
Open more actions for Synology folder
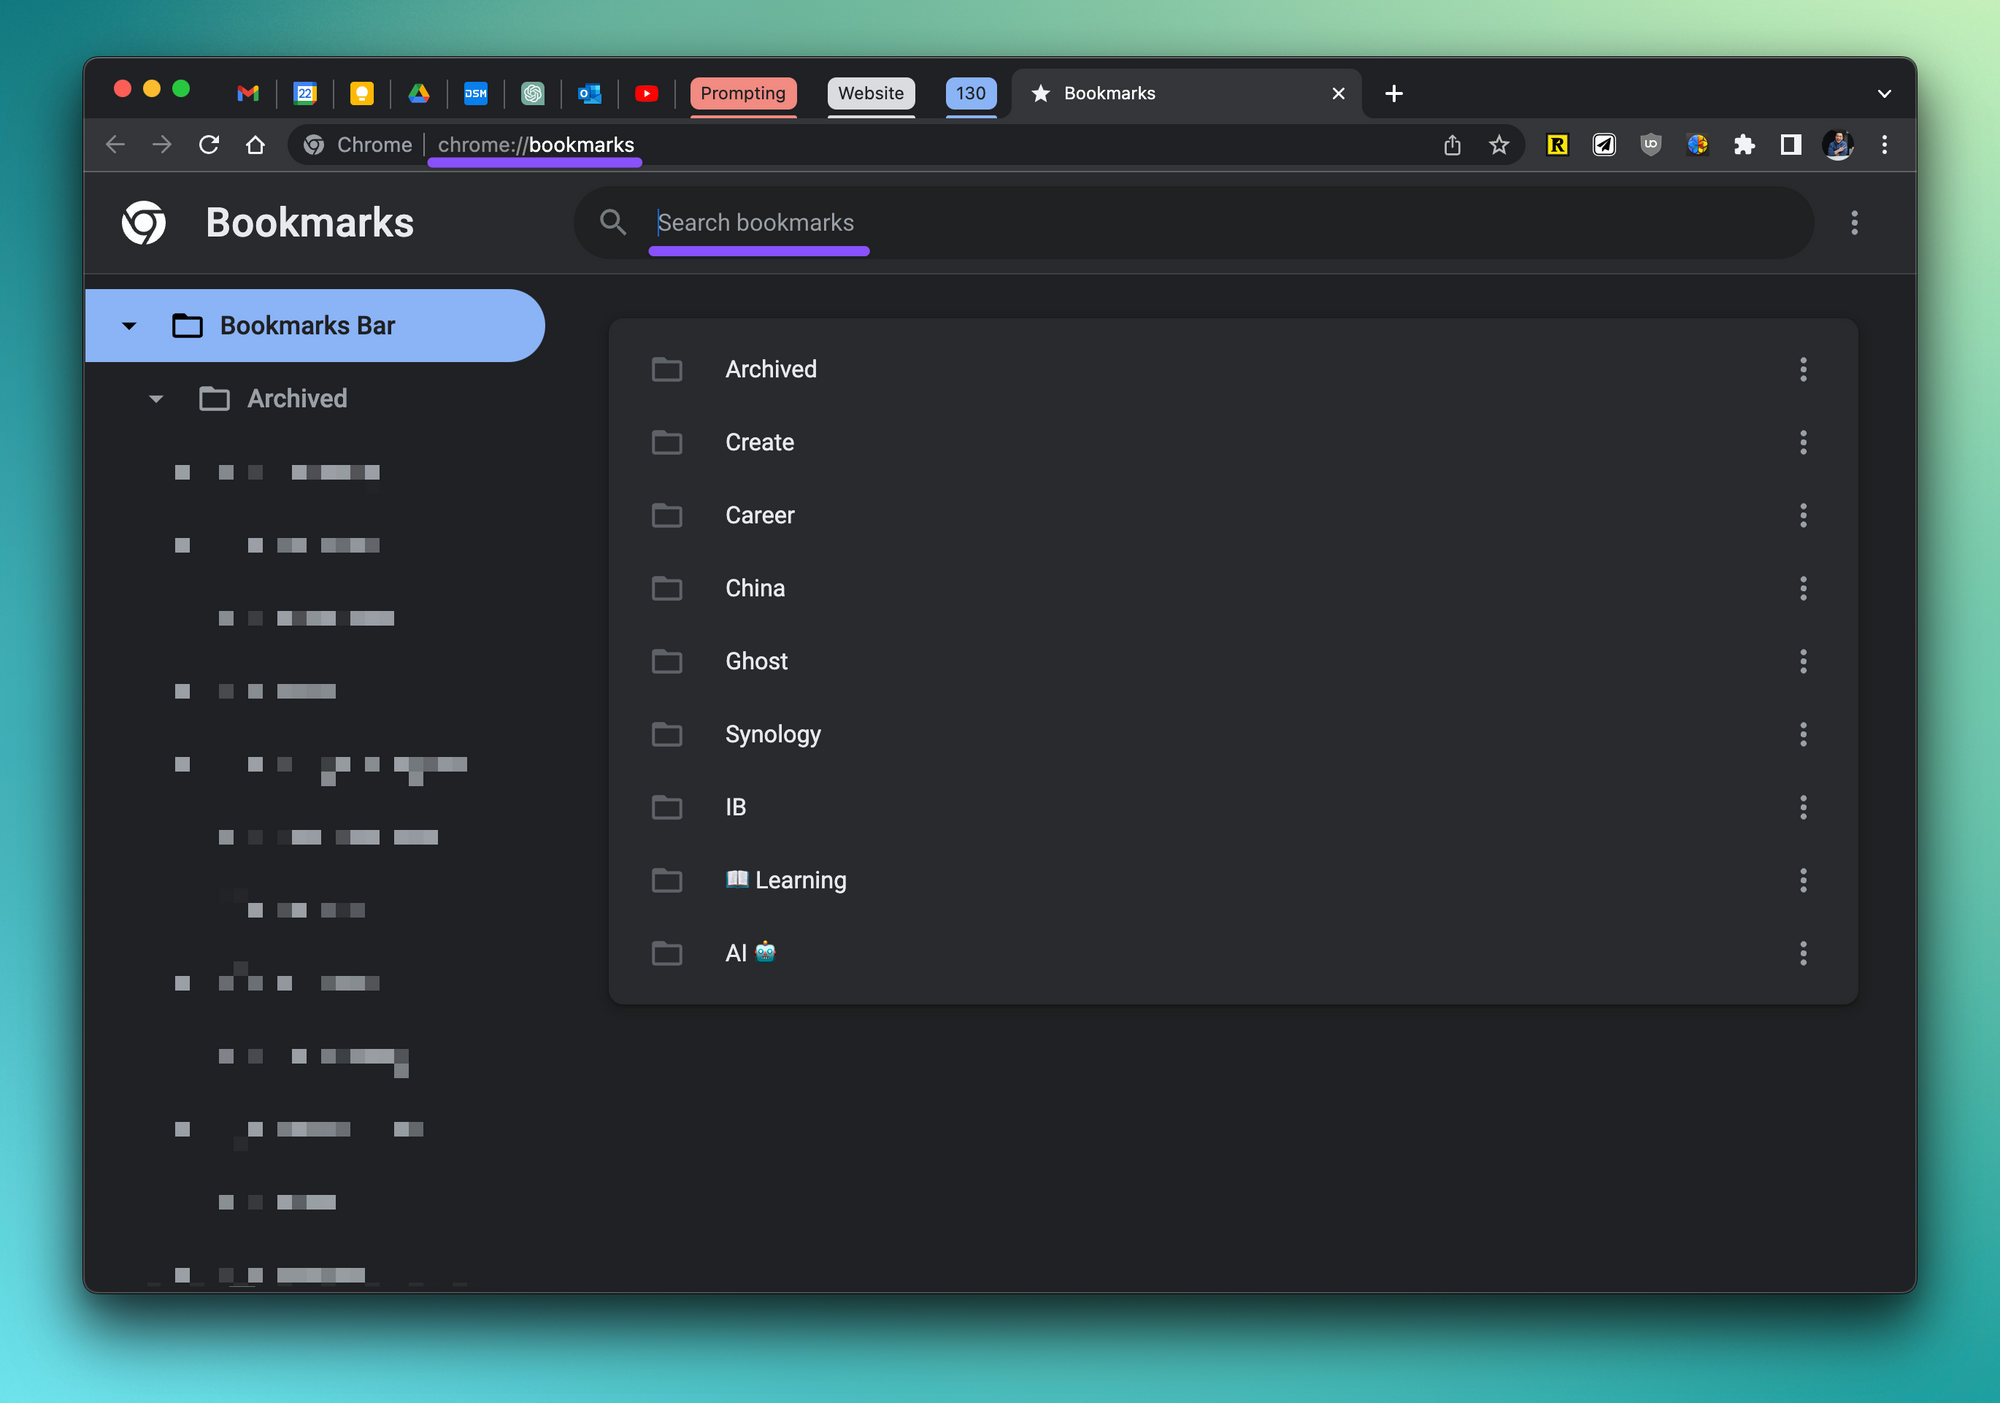point(1803,734)
